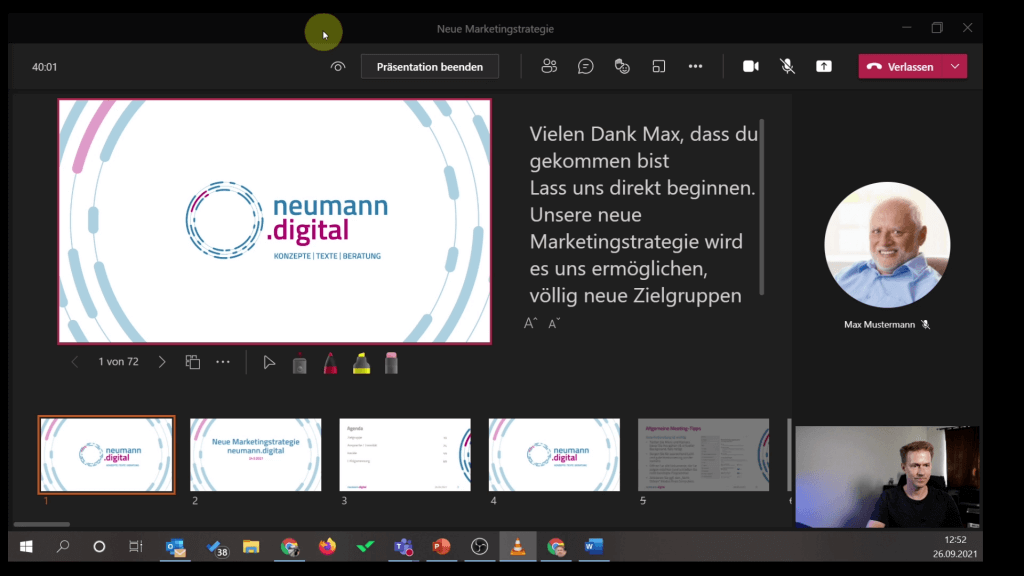1024x576 pixels.
Task: Select the laser pointer tool
Action: 300,364
